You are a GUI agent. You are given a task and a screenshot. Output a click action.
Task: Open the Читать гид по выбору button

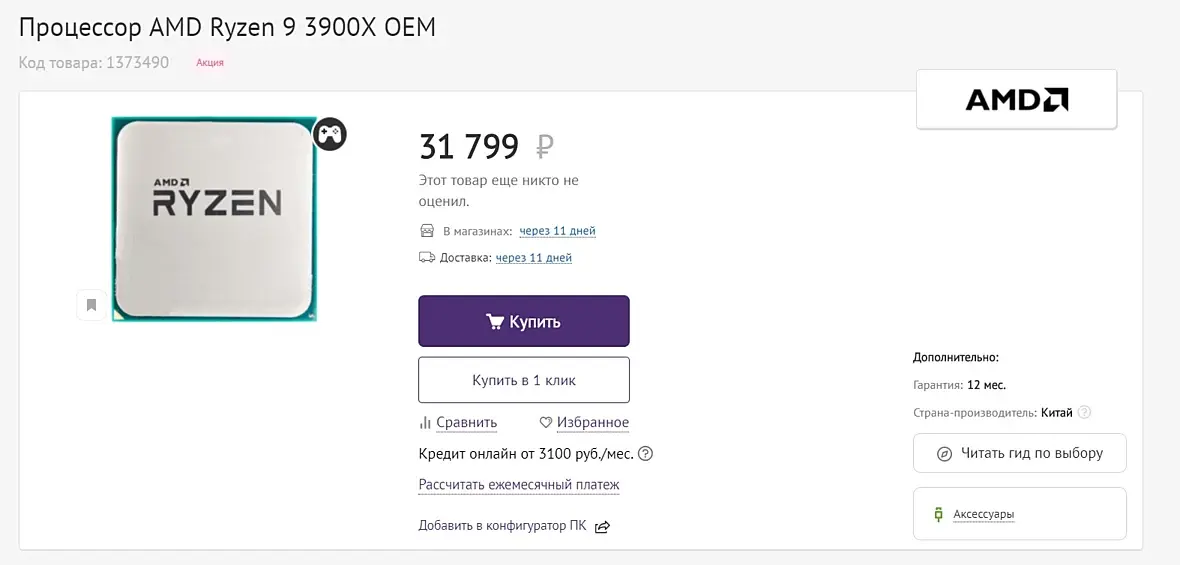1020,453
